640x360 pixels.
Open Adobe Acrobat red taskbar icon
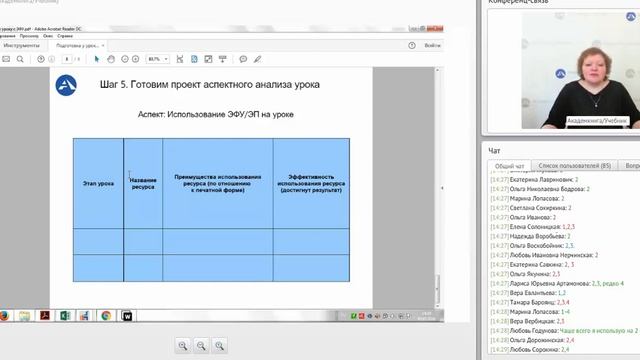point(44,316)
